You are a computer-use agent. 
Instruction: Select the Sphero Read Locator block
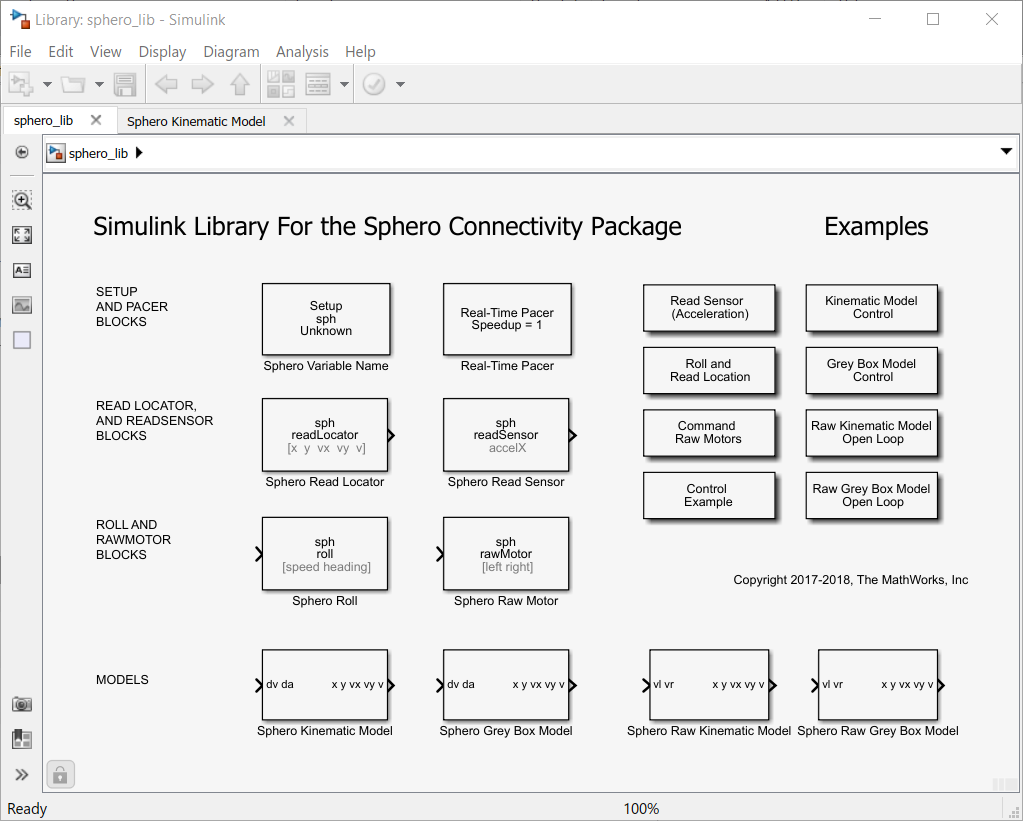coord(324,435)
